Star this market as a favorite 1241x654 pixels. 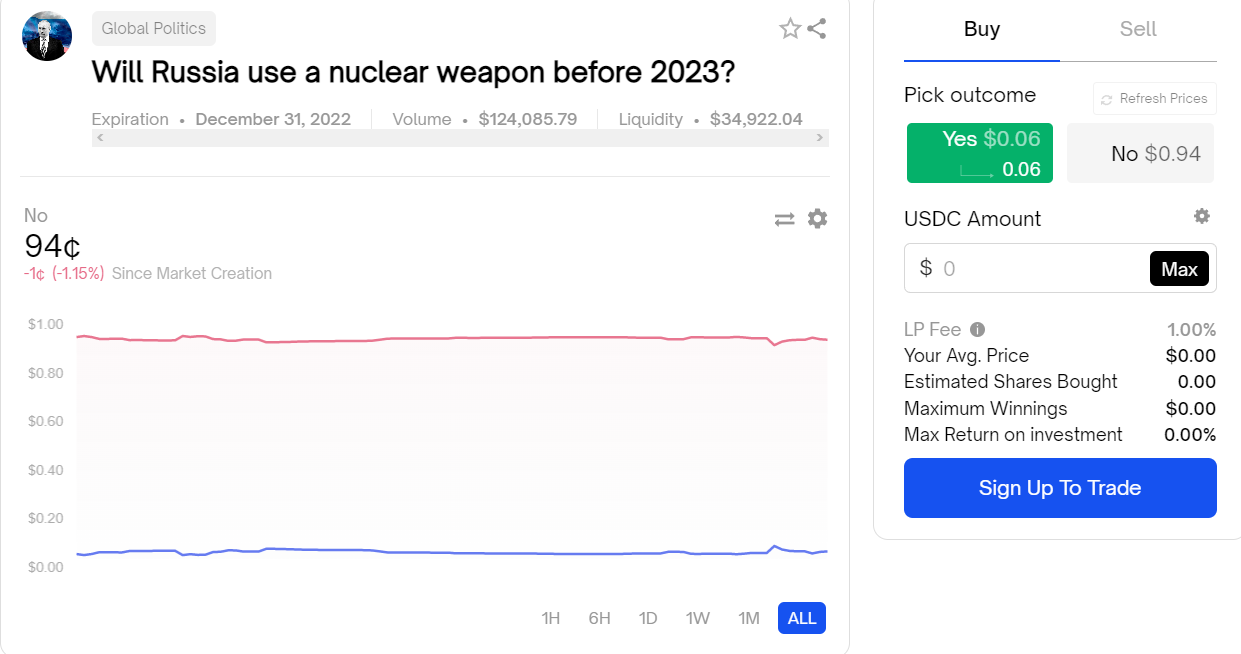[x=790, y=28]
